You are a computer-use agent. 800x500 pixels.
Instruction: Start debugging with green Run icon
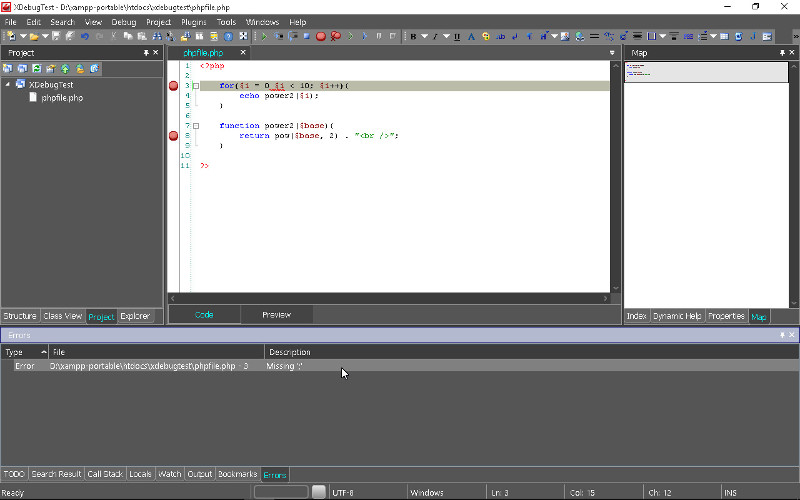pyautogui.click(x=264, y=36)
